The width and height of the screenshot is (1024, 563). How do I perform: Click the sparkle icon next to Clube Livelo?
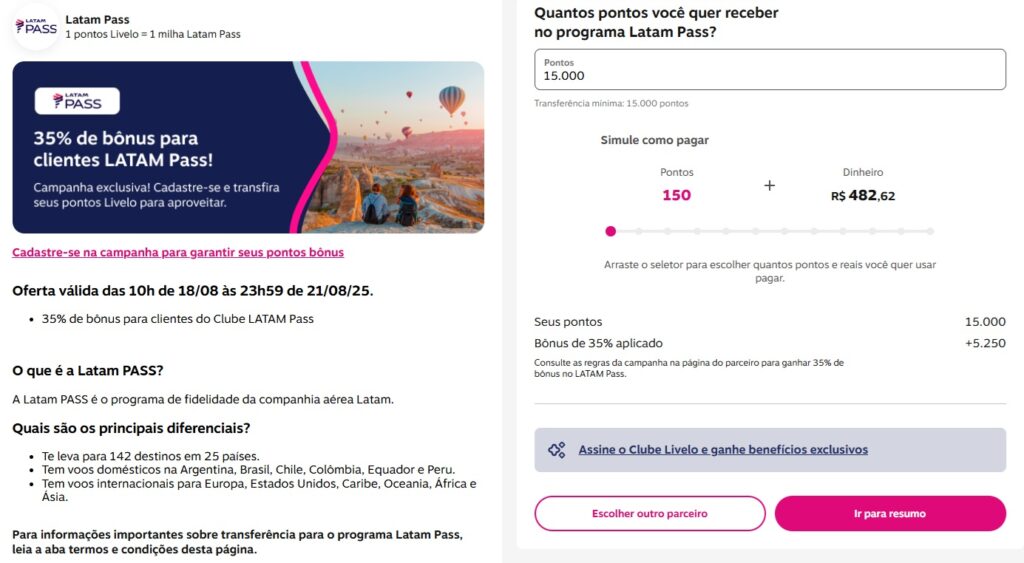(557, 450)
